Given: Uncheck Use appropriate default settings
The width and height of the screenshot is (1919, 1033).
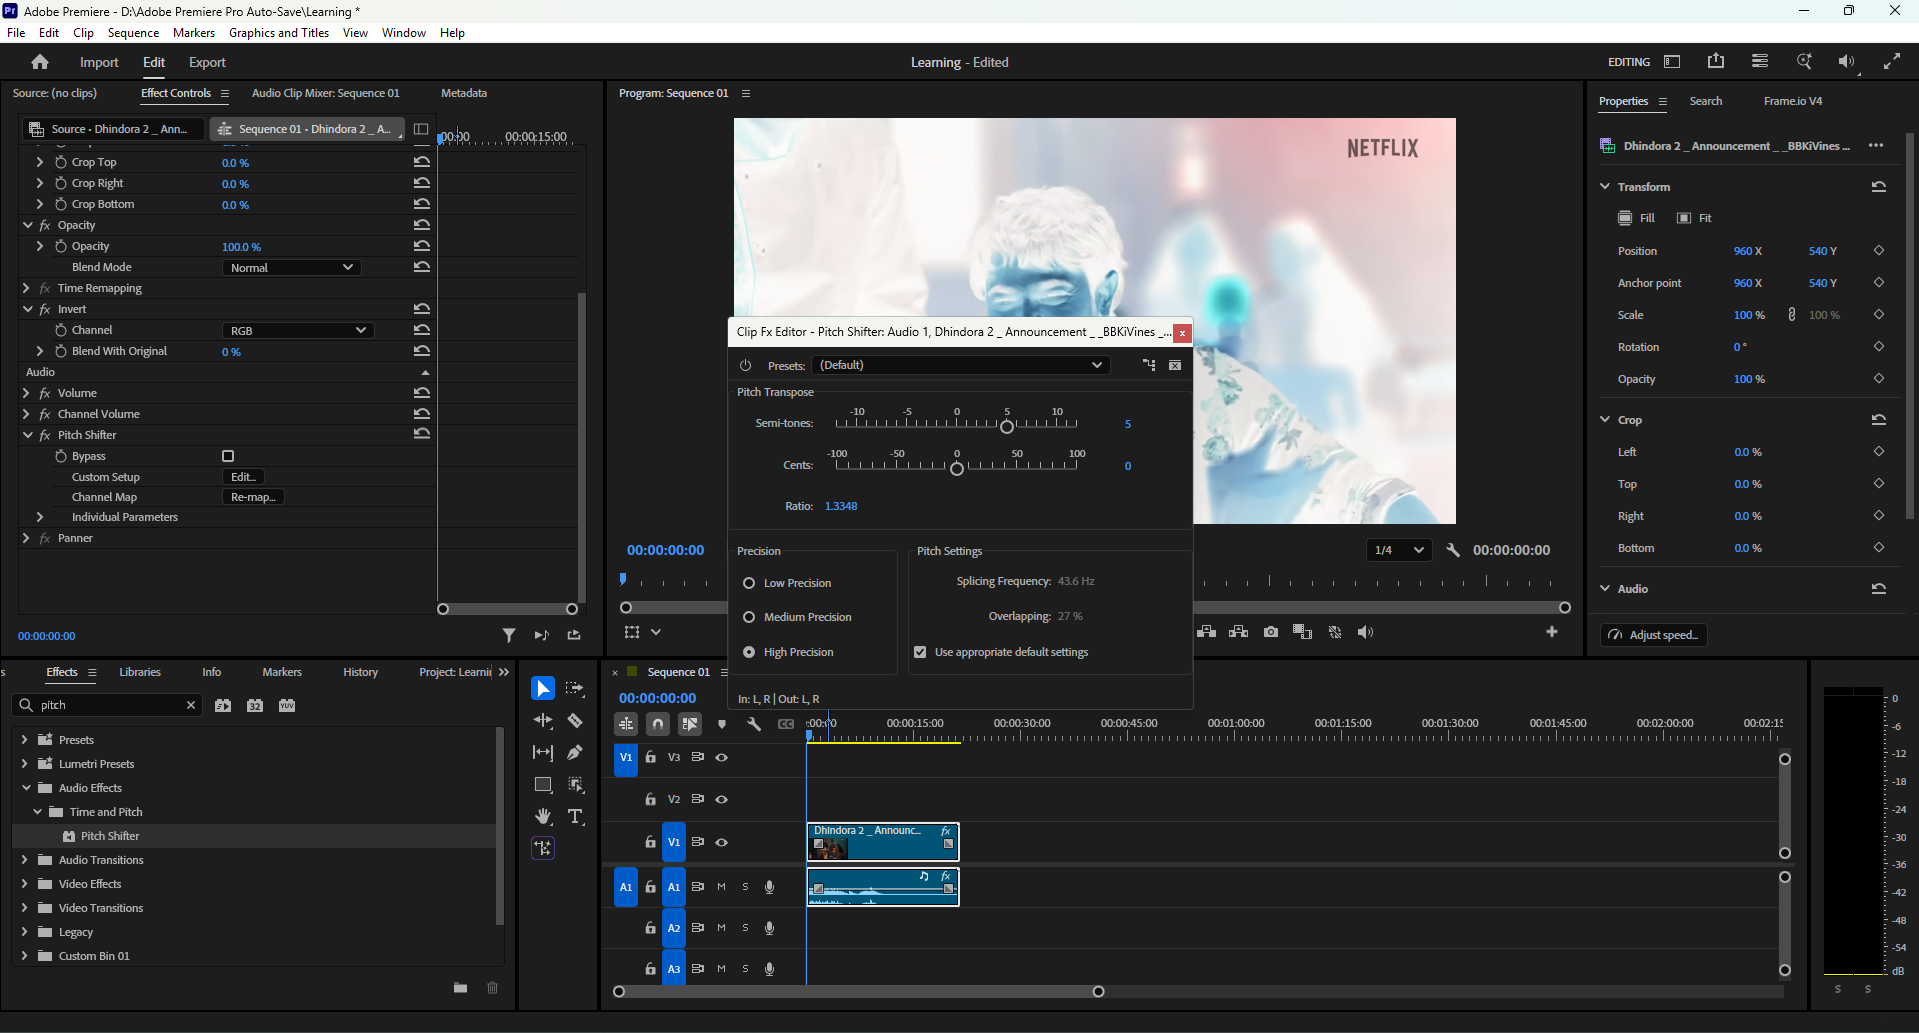Looking at the screenshot, I should (920, 652).
